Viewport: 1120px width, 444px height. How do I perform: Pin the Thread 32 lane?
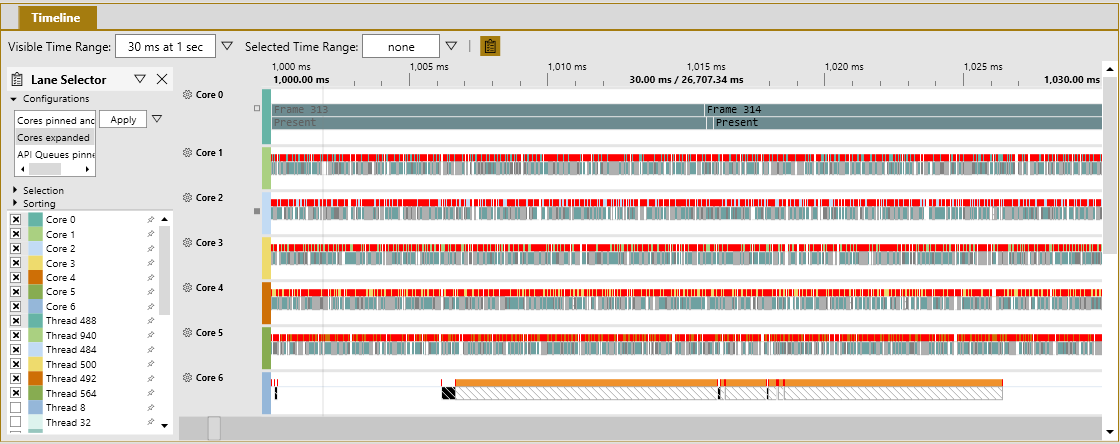tap(150, 422)
